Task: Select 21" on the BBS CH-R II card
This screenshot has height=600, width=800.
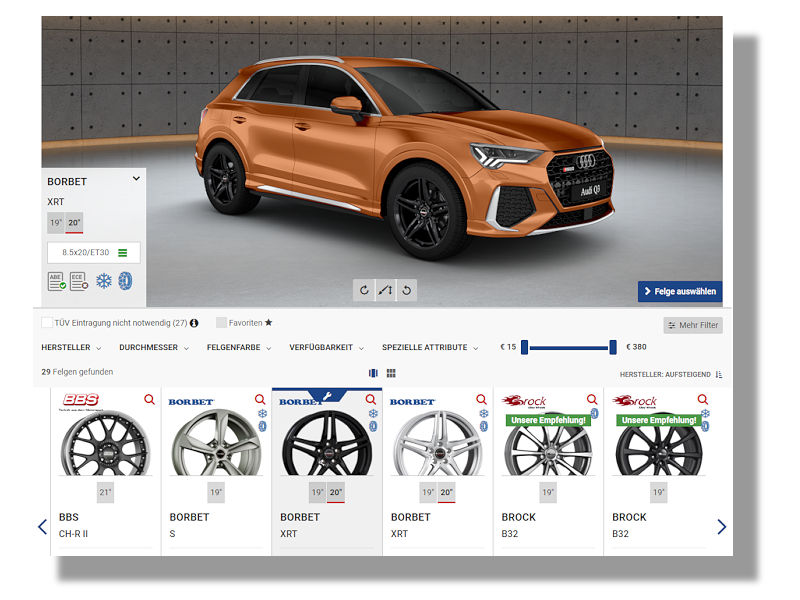Action: (x=105, y=492)
